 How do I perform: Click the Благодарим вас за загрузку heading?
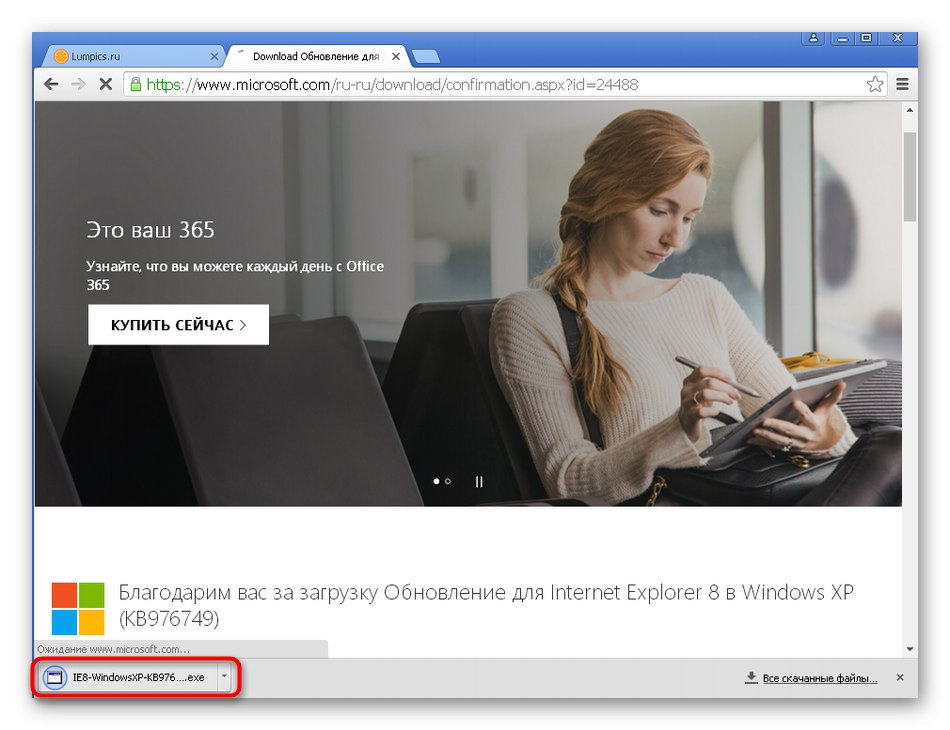click(486, 605)
